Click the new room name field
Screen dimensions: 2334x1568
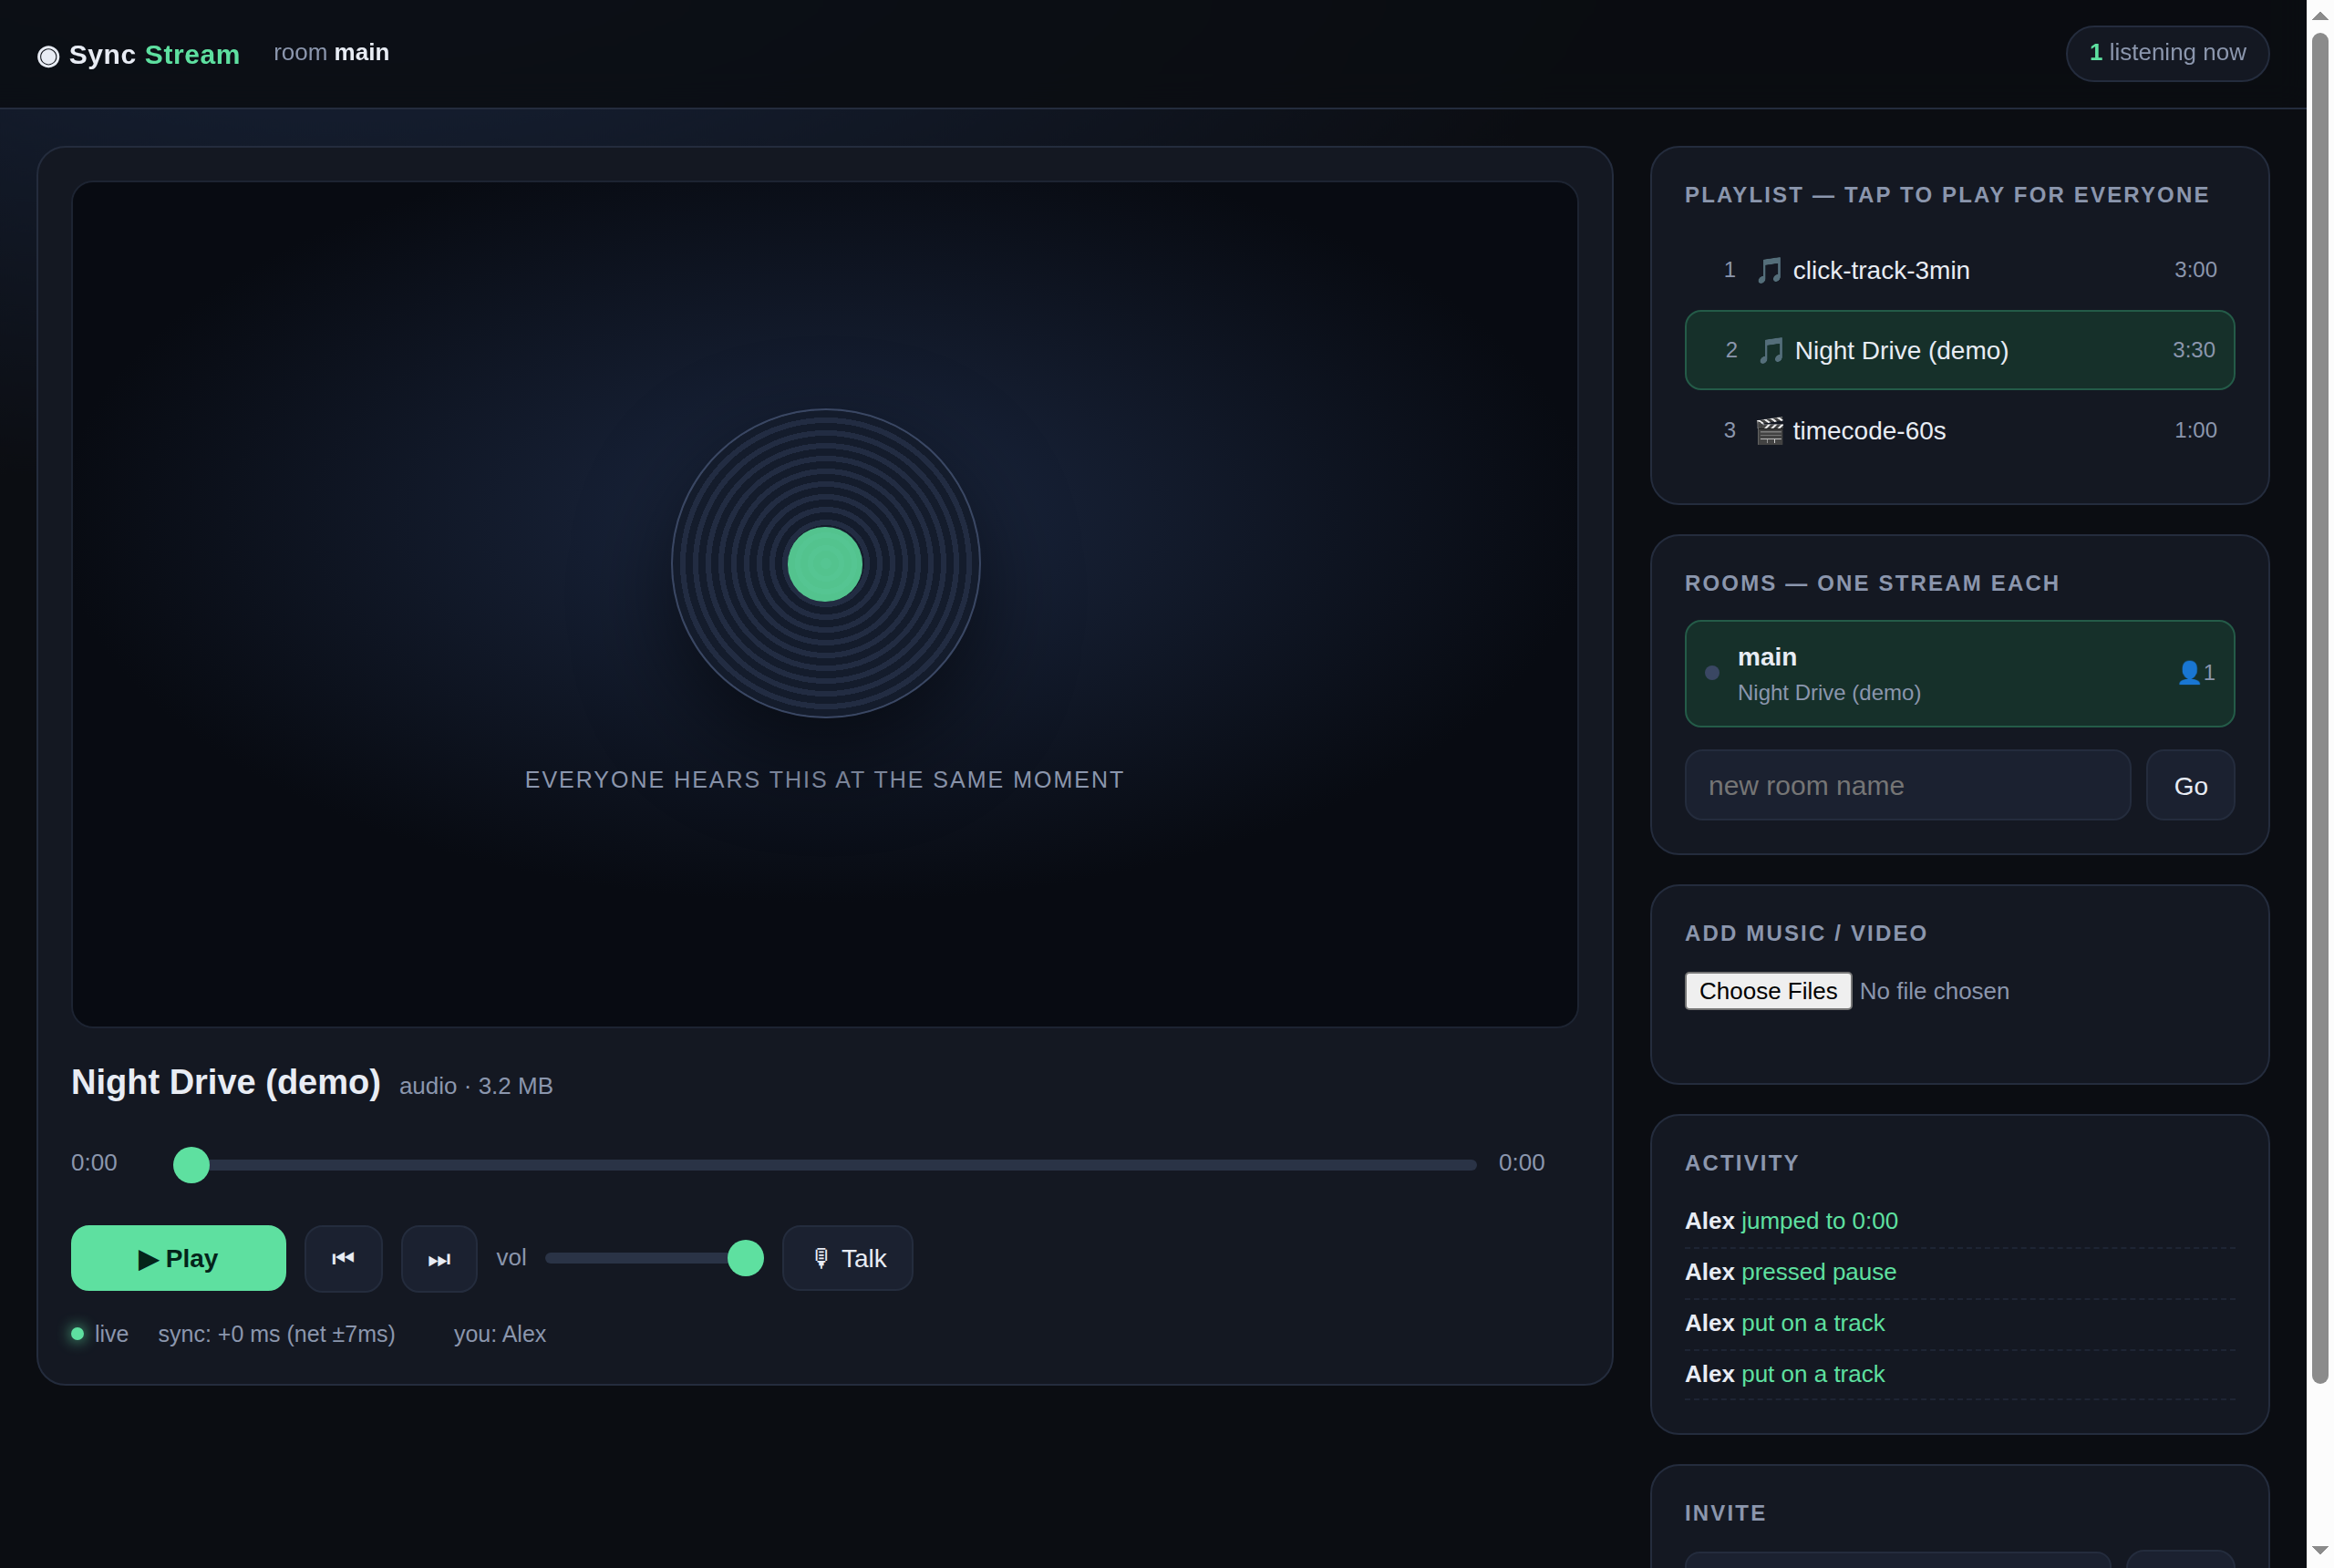point(1907,785)
